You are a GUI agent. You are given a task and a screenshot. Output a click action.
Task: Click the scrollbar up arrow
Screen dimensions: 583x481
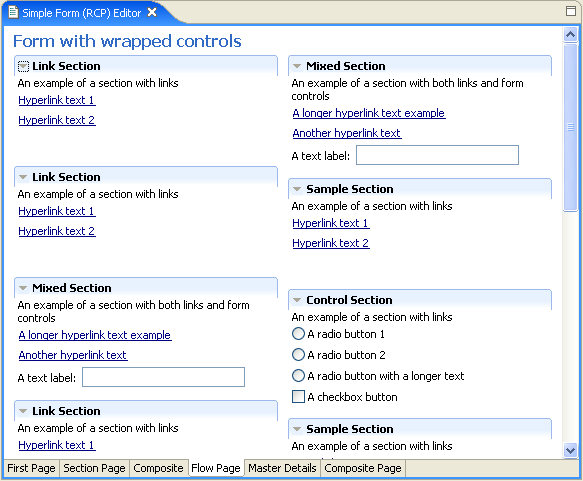click(570, 35)
